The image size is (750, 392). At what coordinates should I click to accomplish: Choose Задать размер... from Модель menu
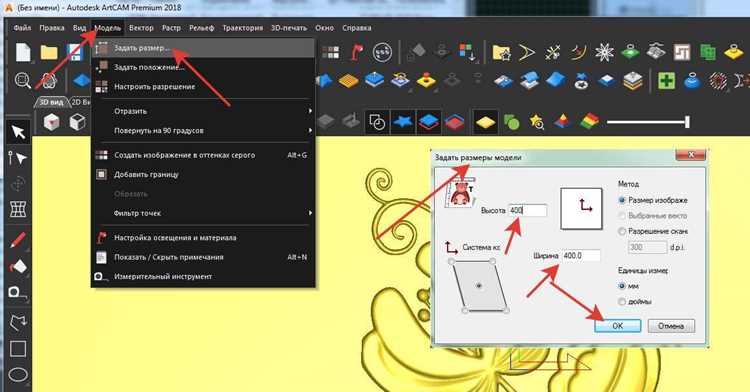204,48
